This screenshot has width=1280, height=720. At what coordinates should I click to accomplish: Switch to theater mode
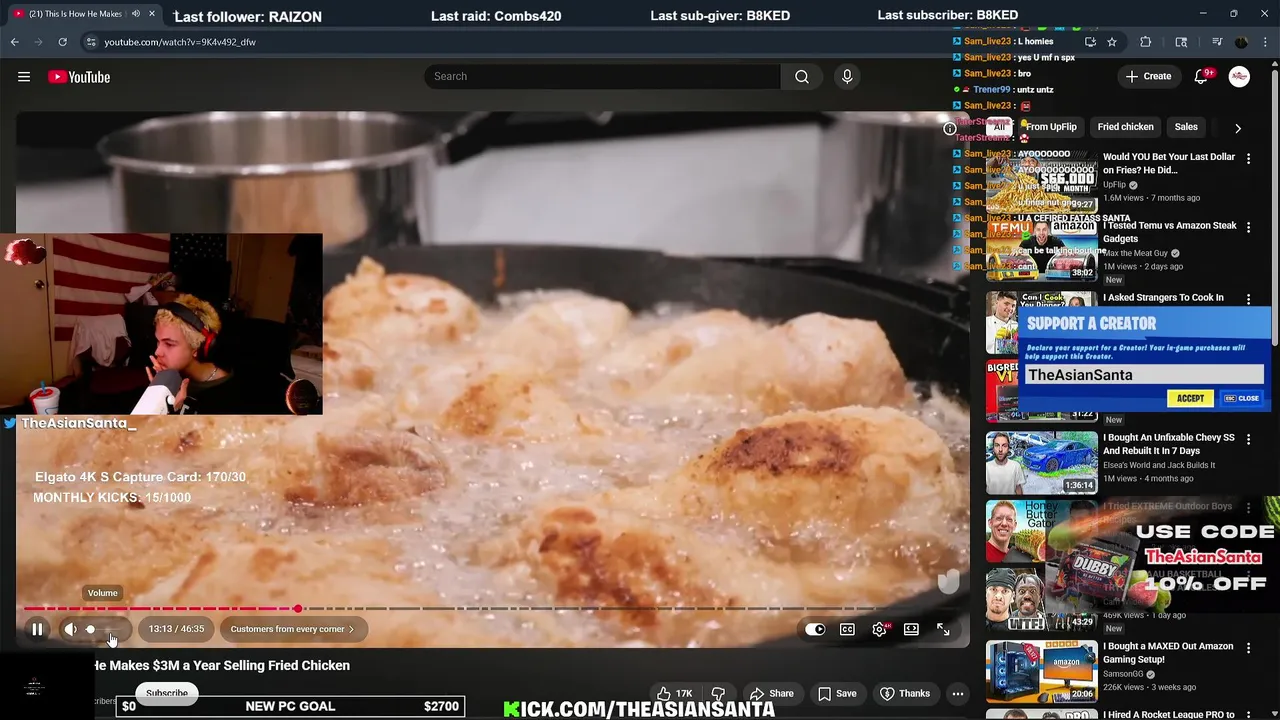(x=911, y=629)
